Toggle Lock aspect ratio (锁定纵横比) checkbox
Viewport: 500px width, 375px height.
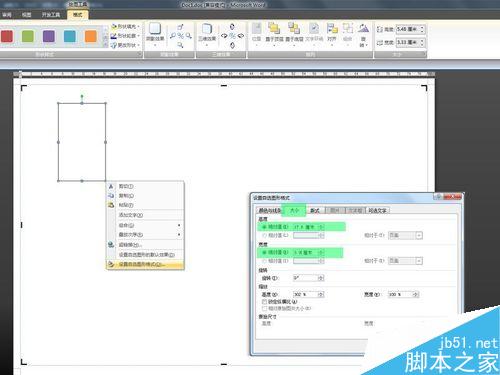pyautogui.click(x=265, y=302)
